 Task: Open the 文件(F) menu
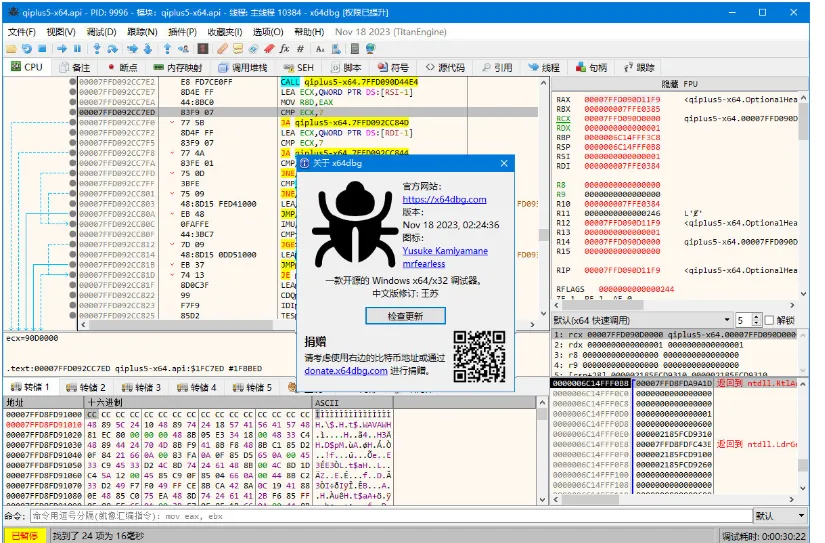coord(22,32)
